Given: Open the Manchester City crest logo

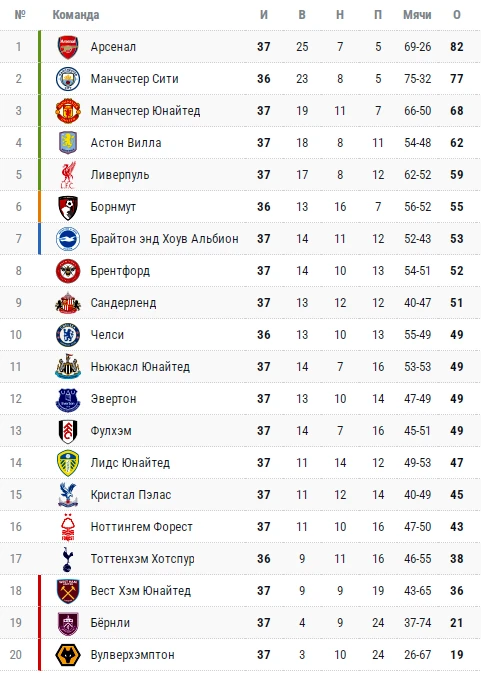Looking at the screenshot, I should (x=68, y=79).
